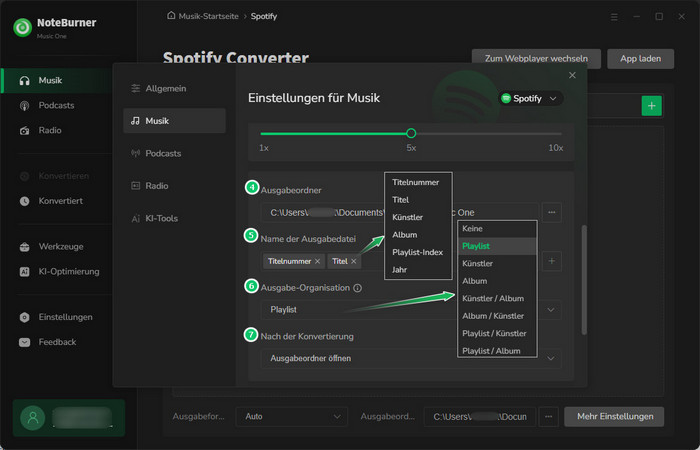Click the App laden button

click(x=640, y=59)
